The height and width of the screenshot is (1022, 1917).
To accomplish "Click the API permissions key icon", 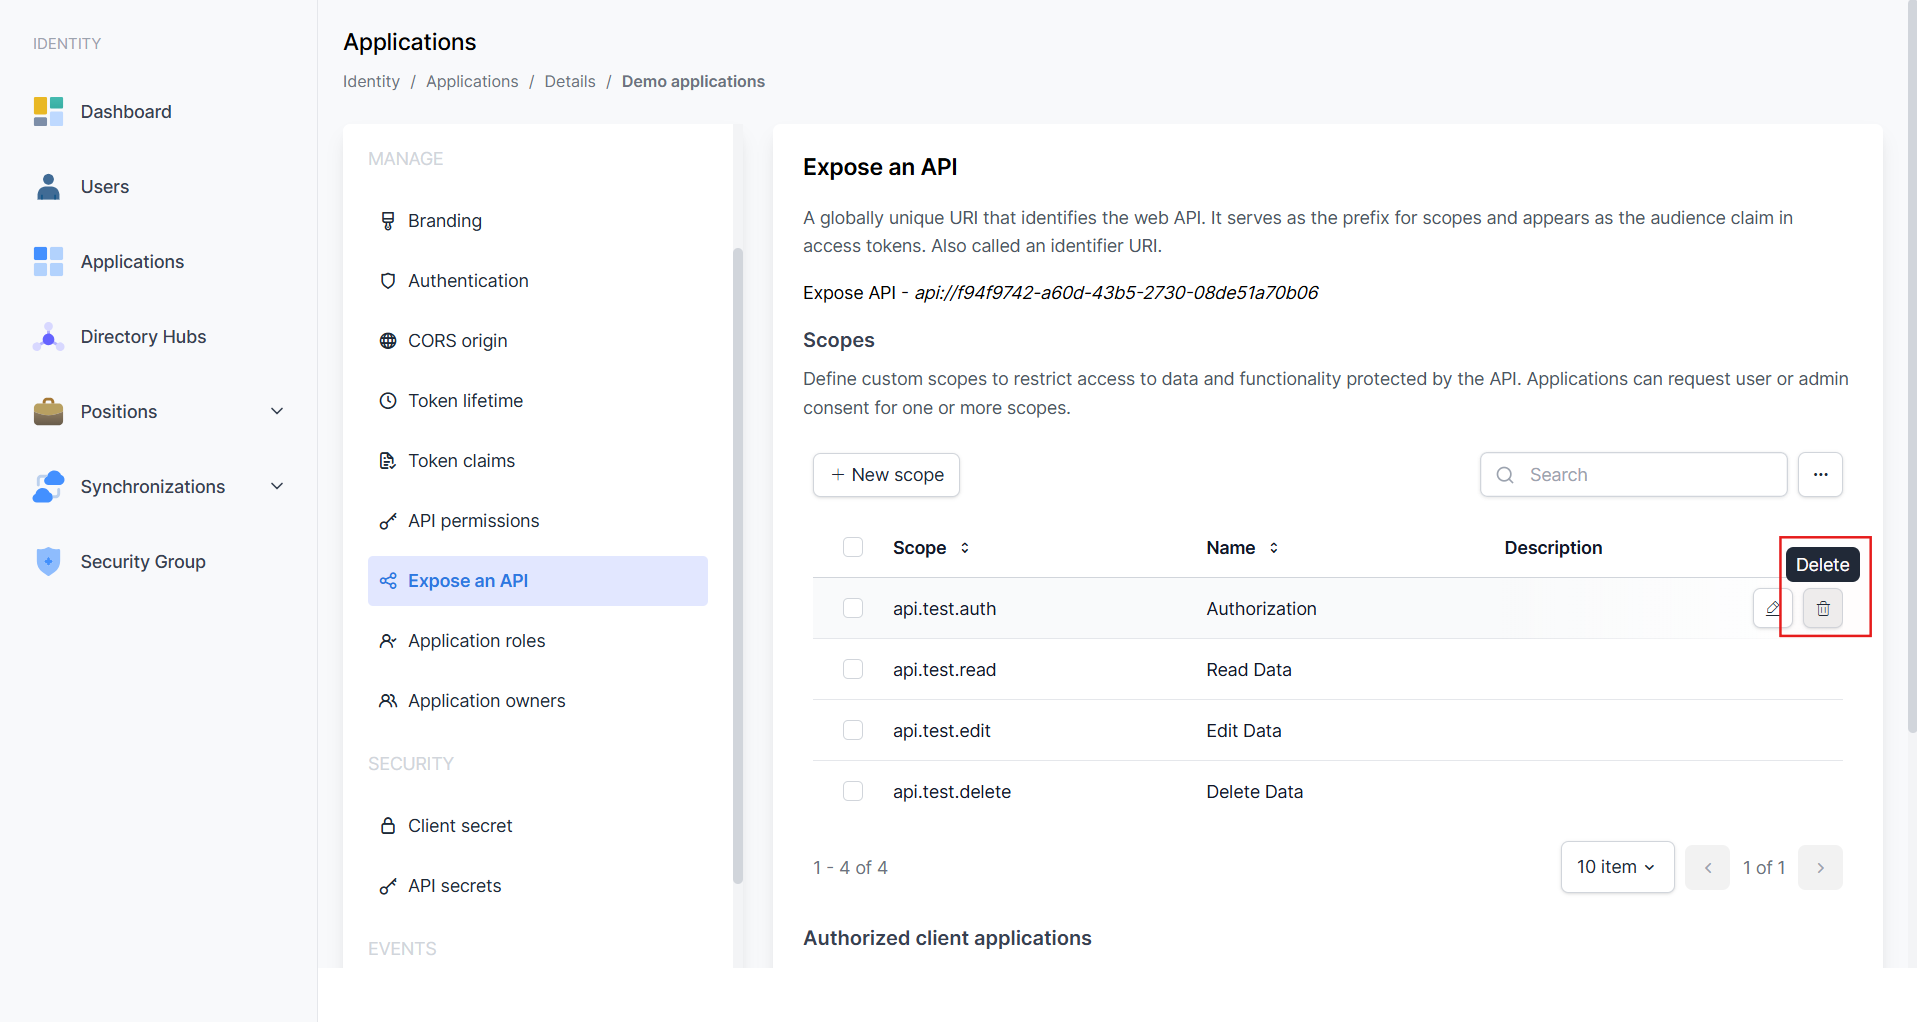I will tap(388, 521).
